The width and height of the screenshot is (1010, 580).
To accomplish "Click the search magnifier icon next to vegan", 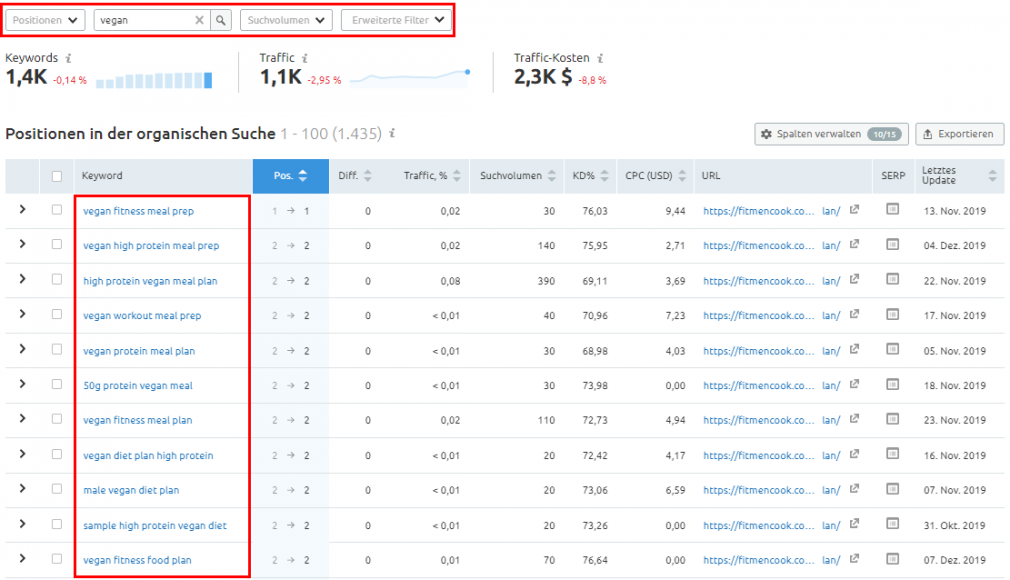I will tap(221, 20).
